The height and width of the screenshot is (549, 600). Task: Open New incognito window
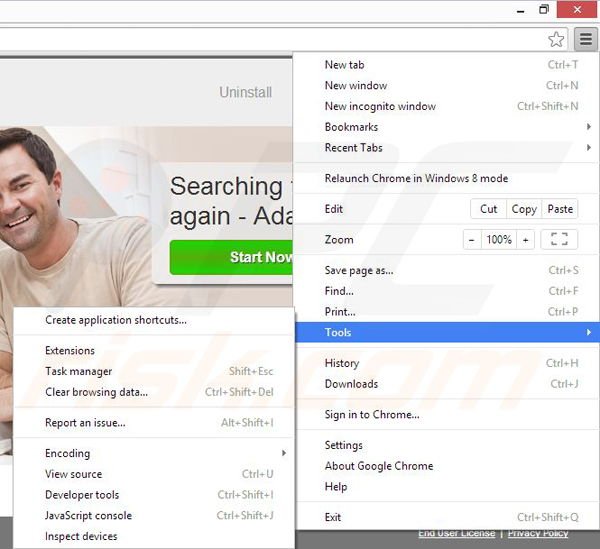[446, 106]
